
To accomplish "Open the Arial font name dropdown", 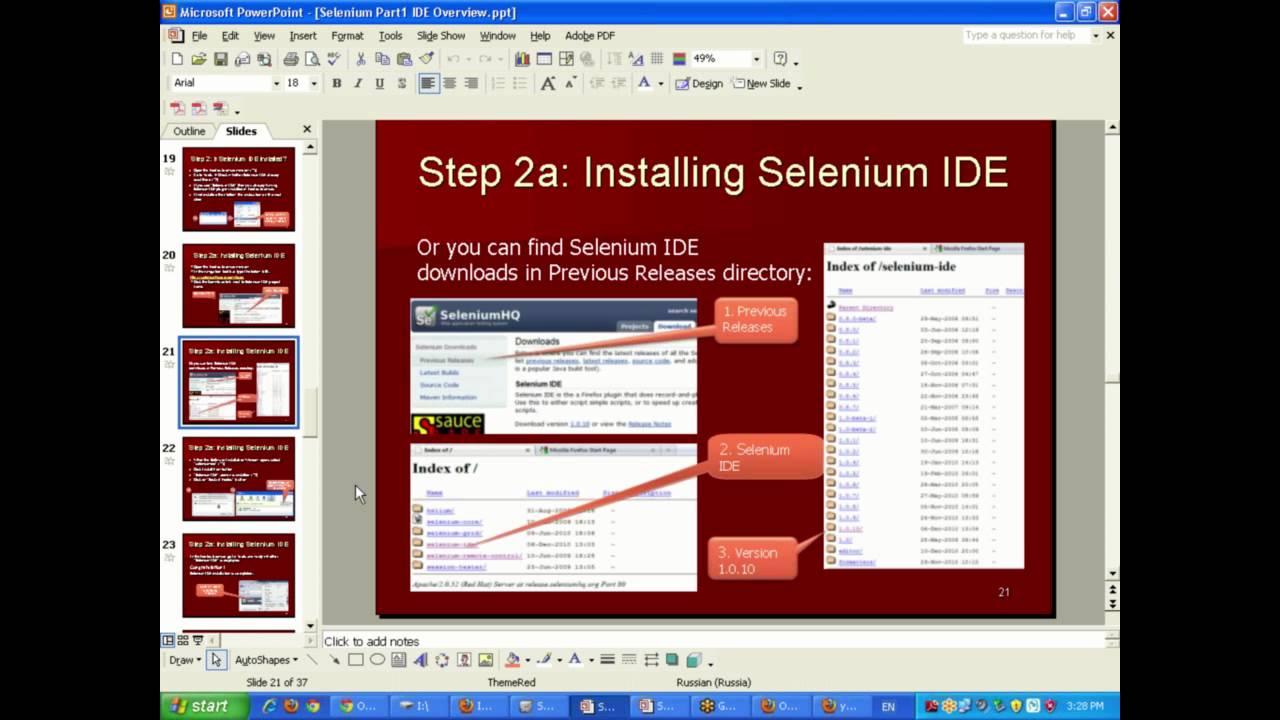I will 276,83.
